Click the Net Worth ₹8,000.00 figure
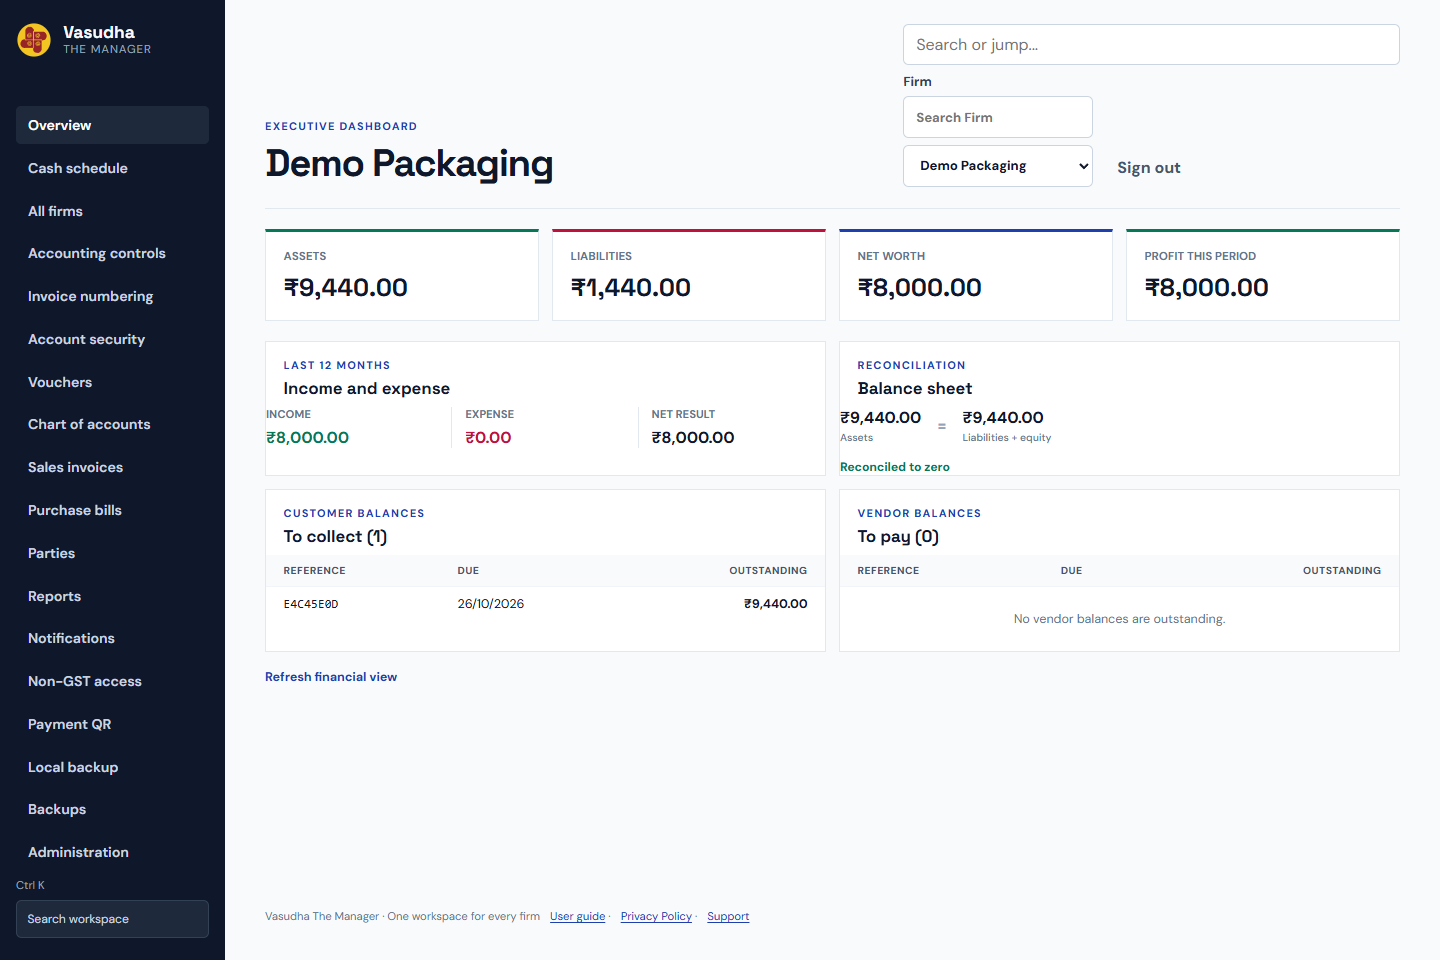Image resolution: width=1440 pixels, height=960 pixels. pyautogui.click(x=920, y=288)
